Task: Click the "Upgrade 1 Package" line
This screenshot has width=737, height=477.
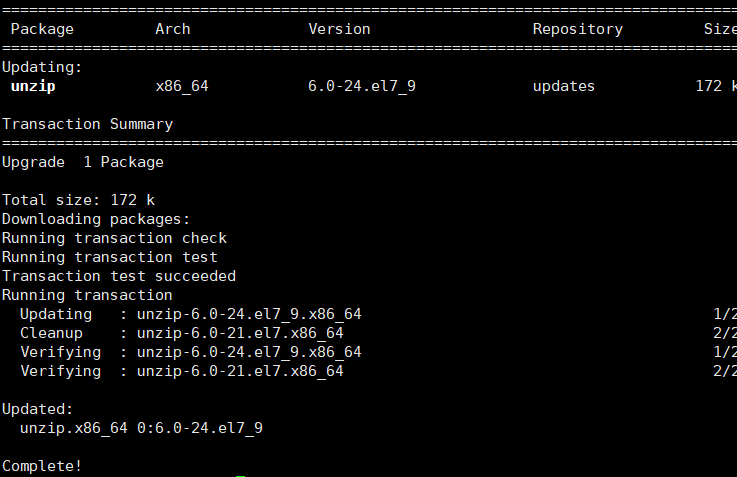Action: (x=83, y=162)
